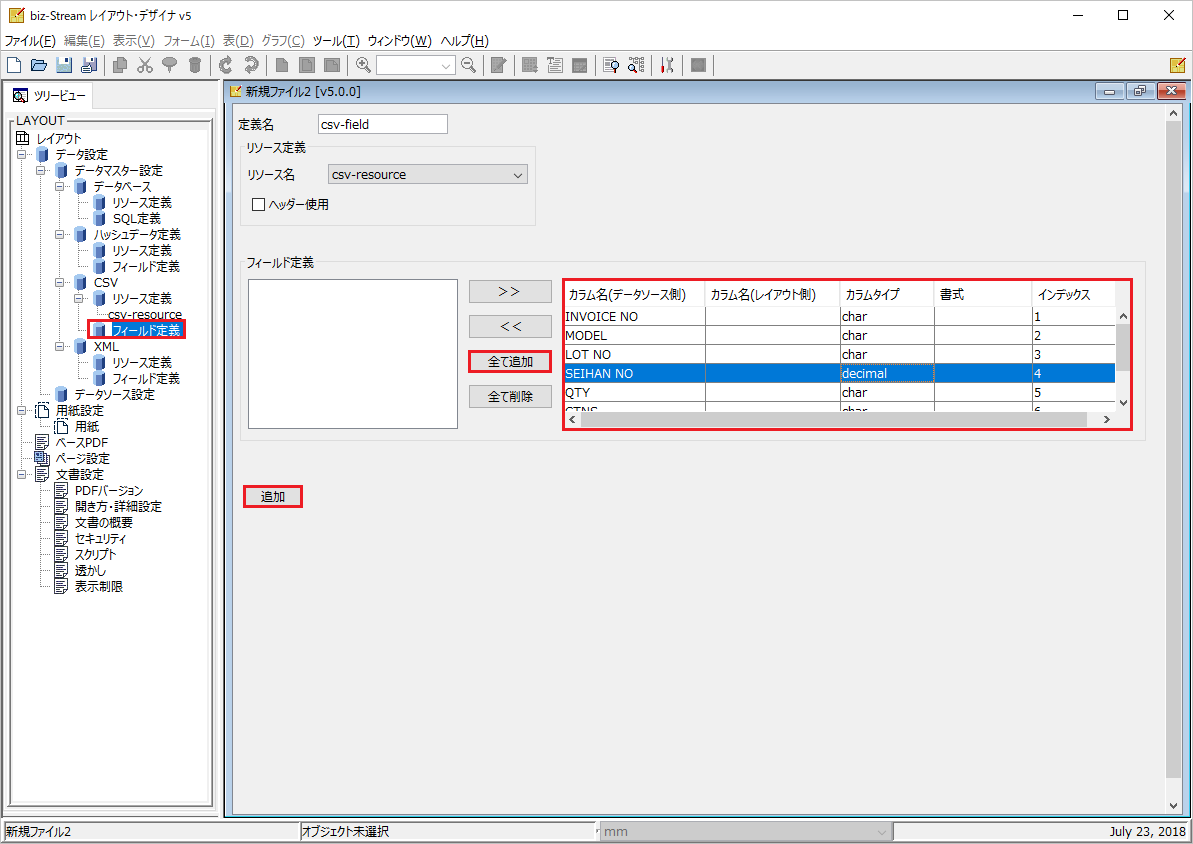The height and width of the screenshot is (844, 1193).
Task: Click the save floppy disk icon
Action: pyautogui.click(x=64, y=65)
